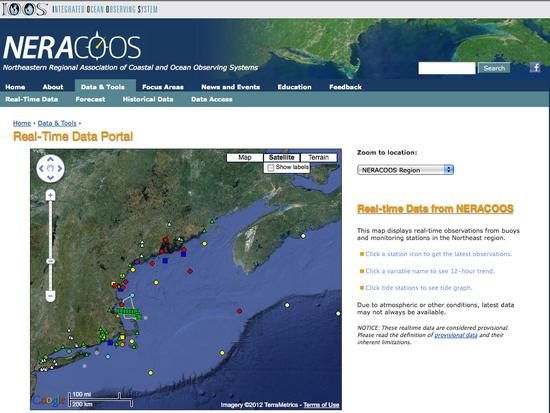Open the provisional data definition link
This screenshot has height=413, width=550.
tap(456, 335)
